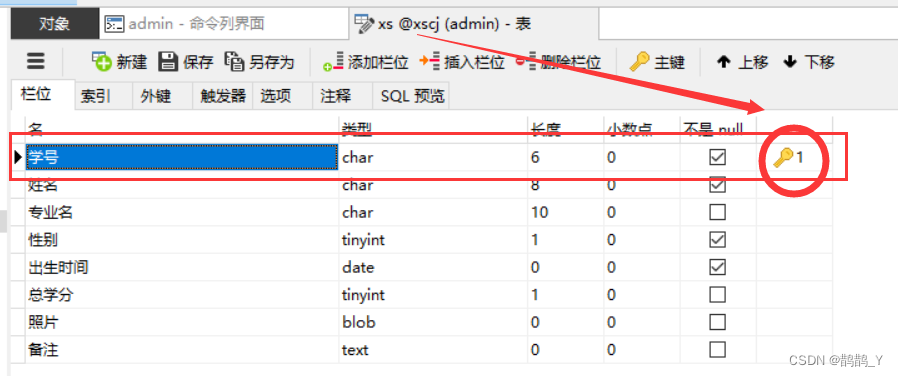Toggle not-null checkbox for 备注
Image resolution: width=898 pixels, height=376 pixels.
pos(717,350)
